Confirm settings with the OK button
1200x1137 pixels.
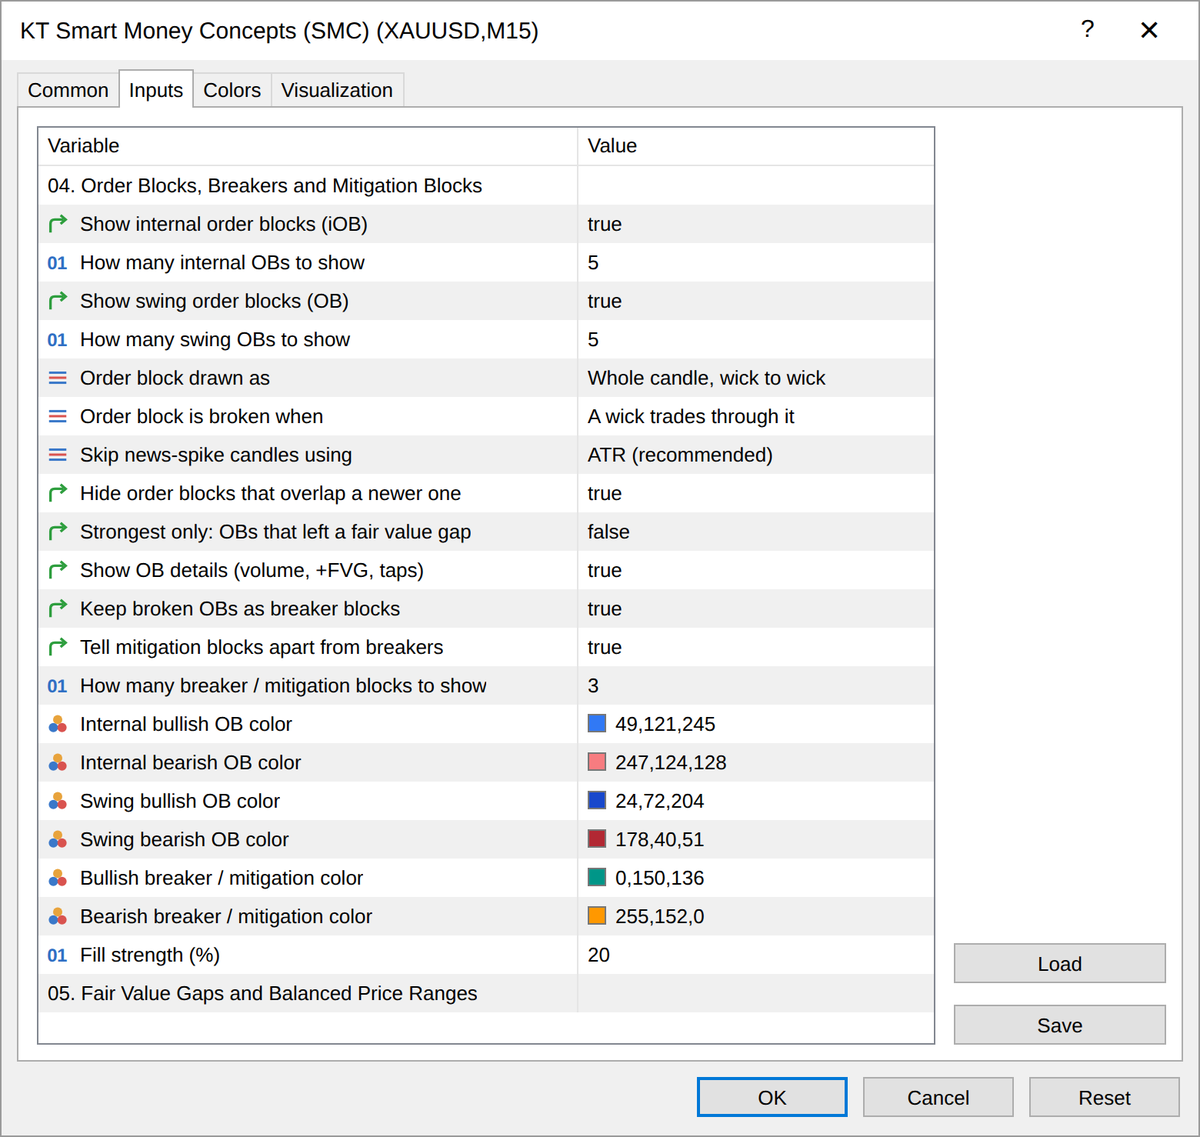(x=772, y=1097)
